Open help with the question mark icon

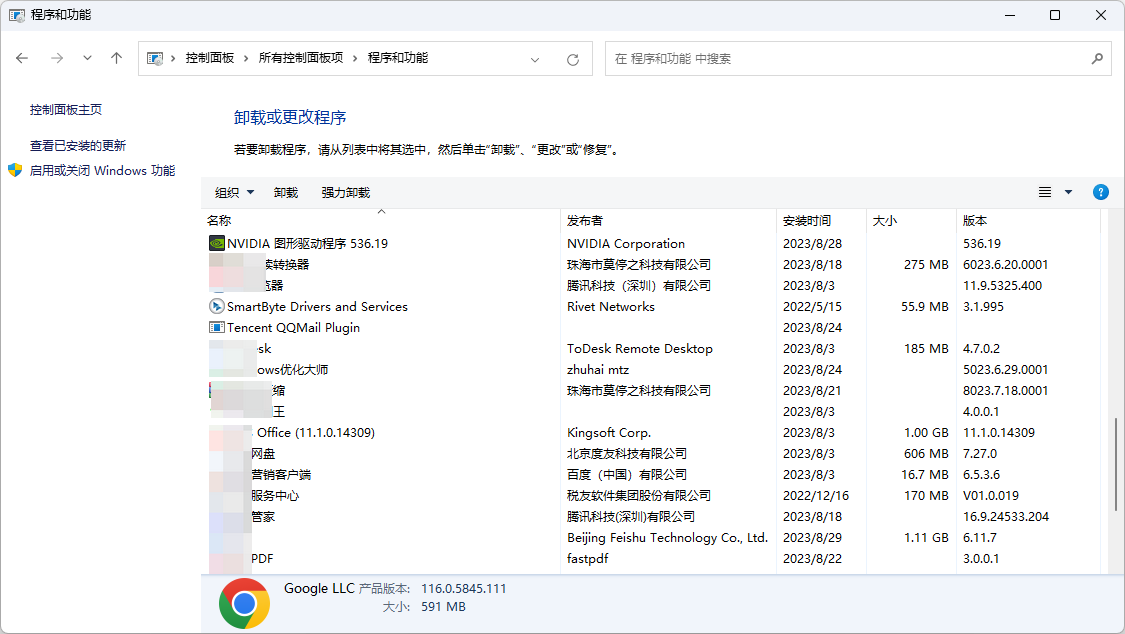(1101, 192)
